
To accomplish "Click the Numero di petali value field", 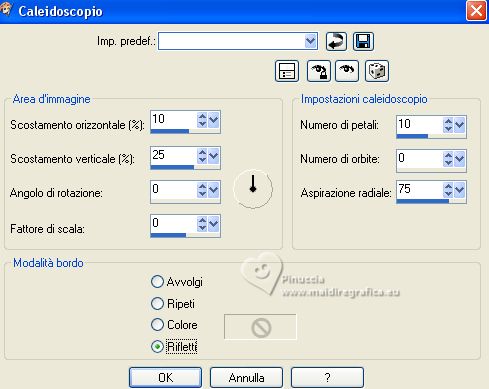I will pos(420,125).
